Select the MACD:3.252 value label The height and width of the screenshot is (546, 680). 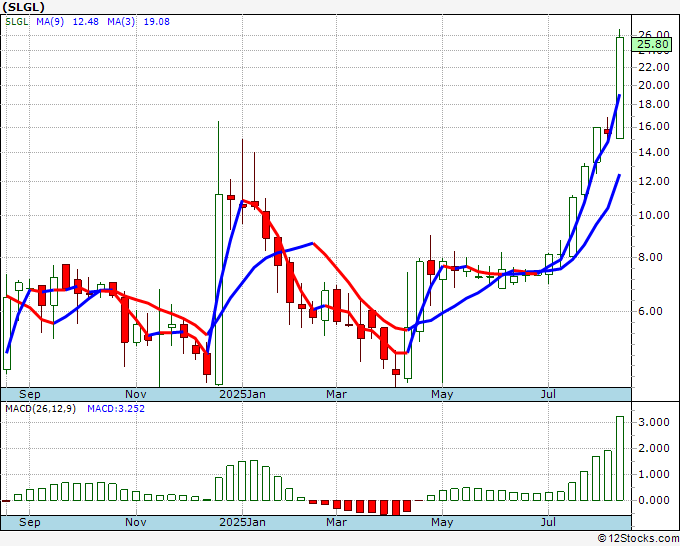(116, 409)
